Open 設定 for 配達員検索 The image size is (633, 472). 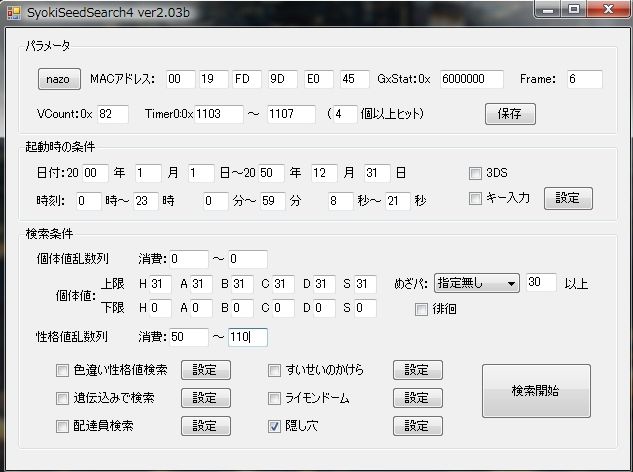(x=206, y=426)
